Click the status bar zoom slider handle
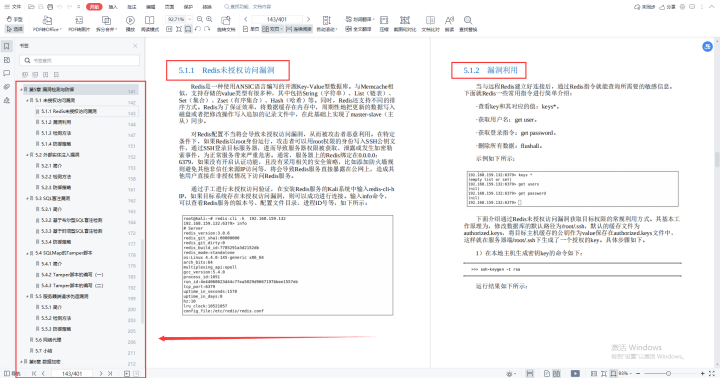The width and height of the screenshot is (720, 378). point(668,374)
